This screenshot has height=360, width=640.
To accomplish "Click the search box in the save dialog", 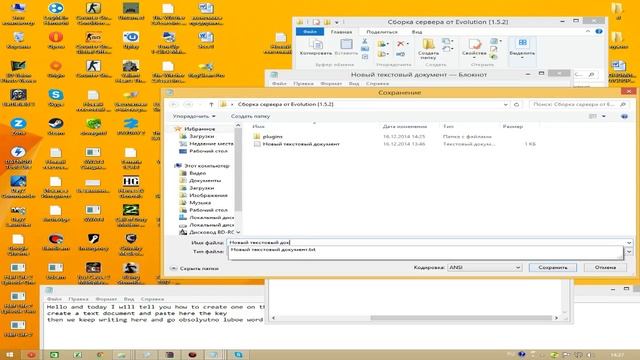I will (x=578, y=104).
